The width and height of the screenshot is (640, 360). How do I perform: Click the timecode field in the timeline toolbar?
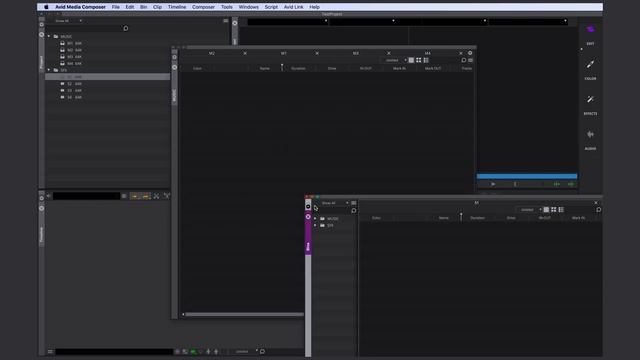(87, 196)
